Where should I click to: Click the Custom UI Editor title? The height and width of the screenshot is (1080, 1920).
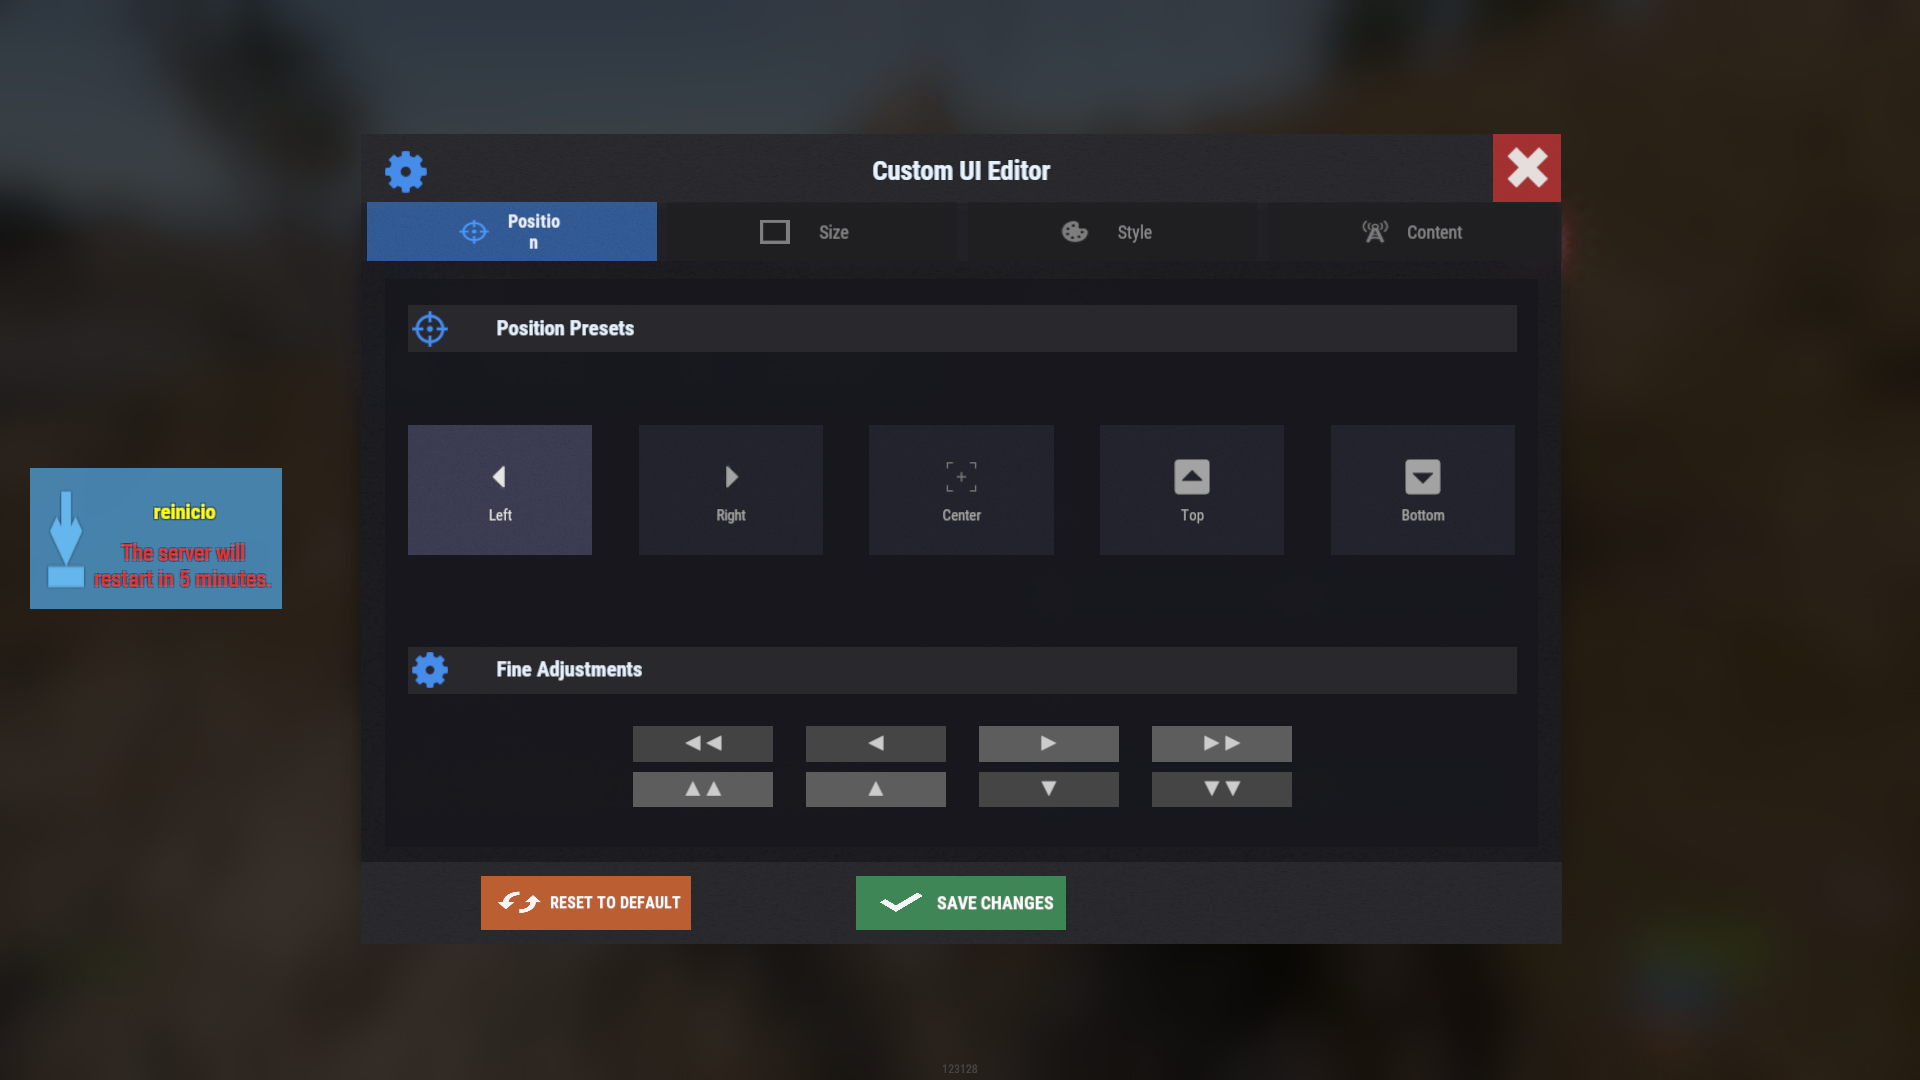click(x=961, y=171)
